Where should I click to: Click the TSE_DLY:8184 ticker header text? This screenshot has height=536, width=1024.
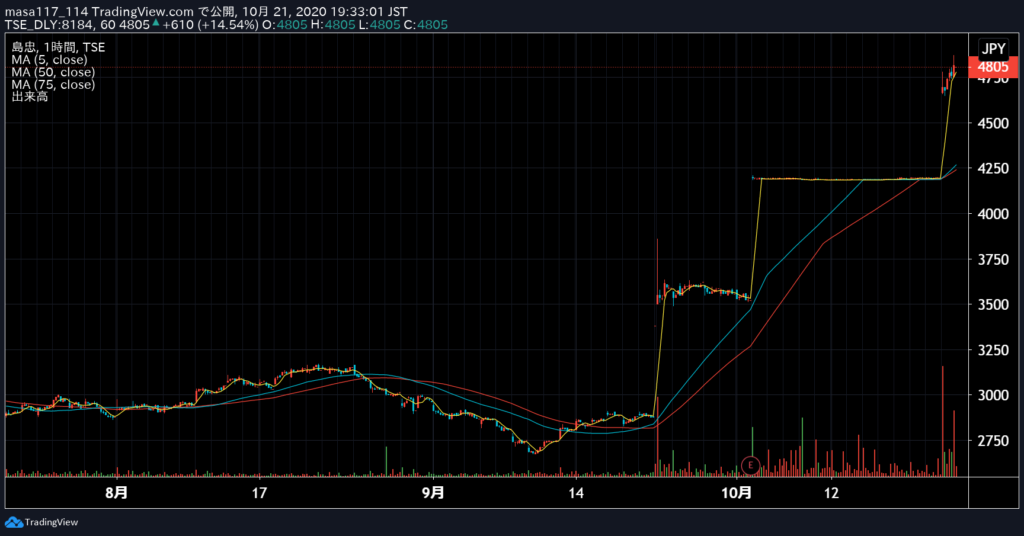(x=51, y=25)
